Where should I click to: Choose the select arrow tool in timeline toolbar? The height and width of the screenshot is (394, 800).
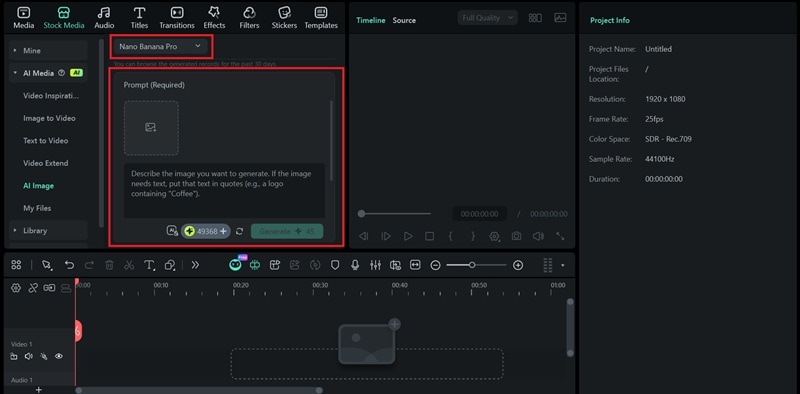[47, 265]
